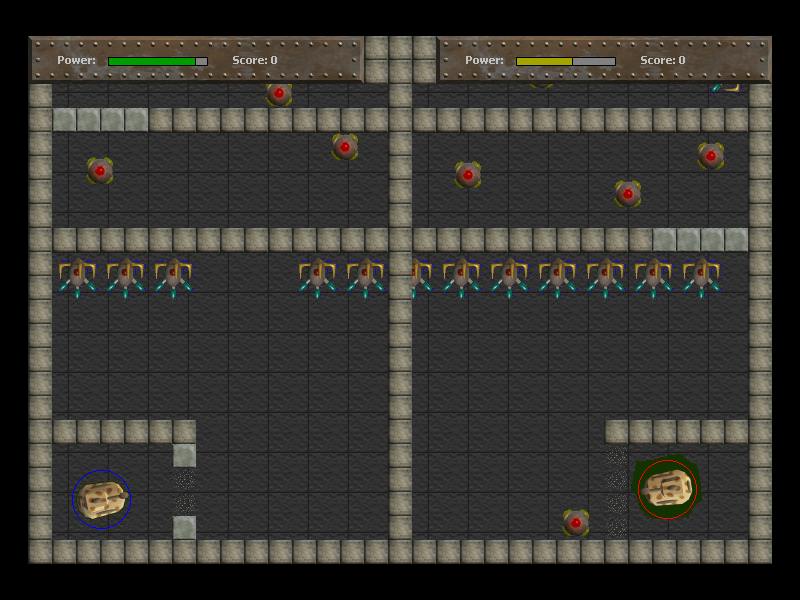Click the left player's Score: 0 text

tap(255, 60)
